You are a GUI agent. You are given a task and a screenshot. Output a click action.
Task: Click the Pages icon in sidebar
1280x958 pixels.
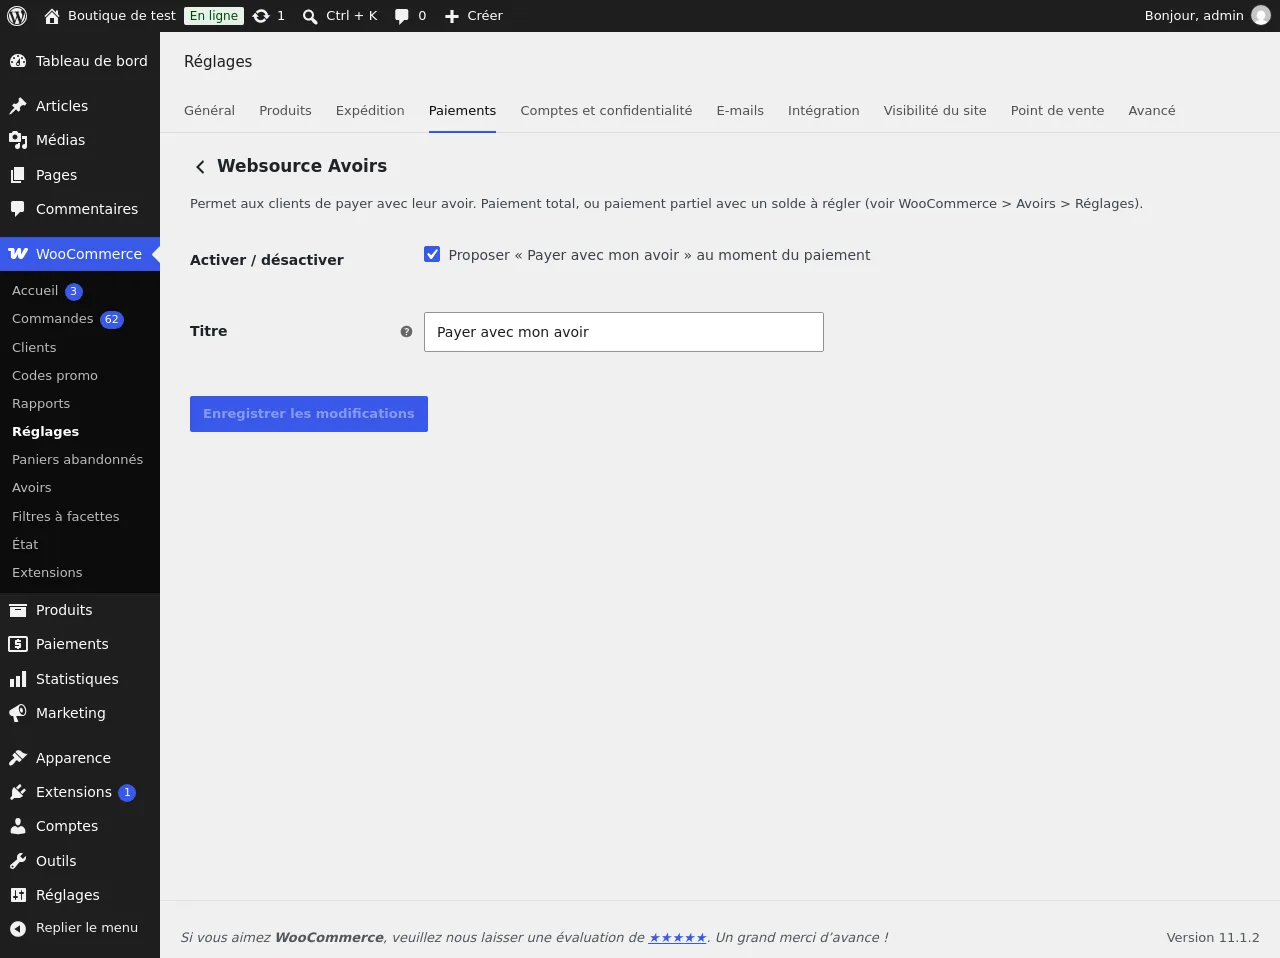pyautogui.click(x=18, y=175)
